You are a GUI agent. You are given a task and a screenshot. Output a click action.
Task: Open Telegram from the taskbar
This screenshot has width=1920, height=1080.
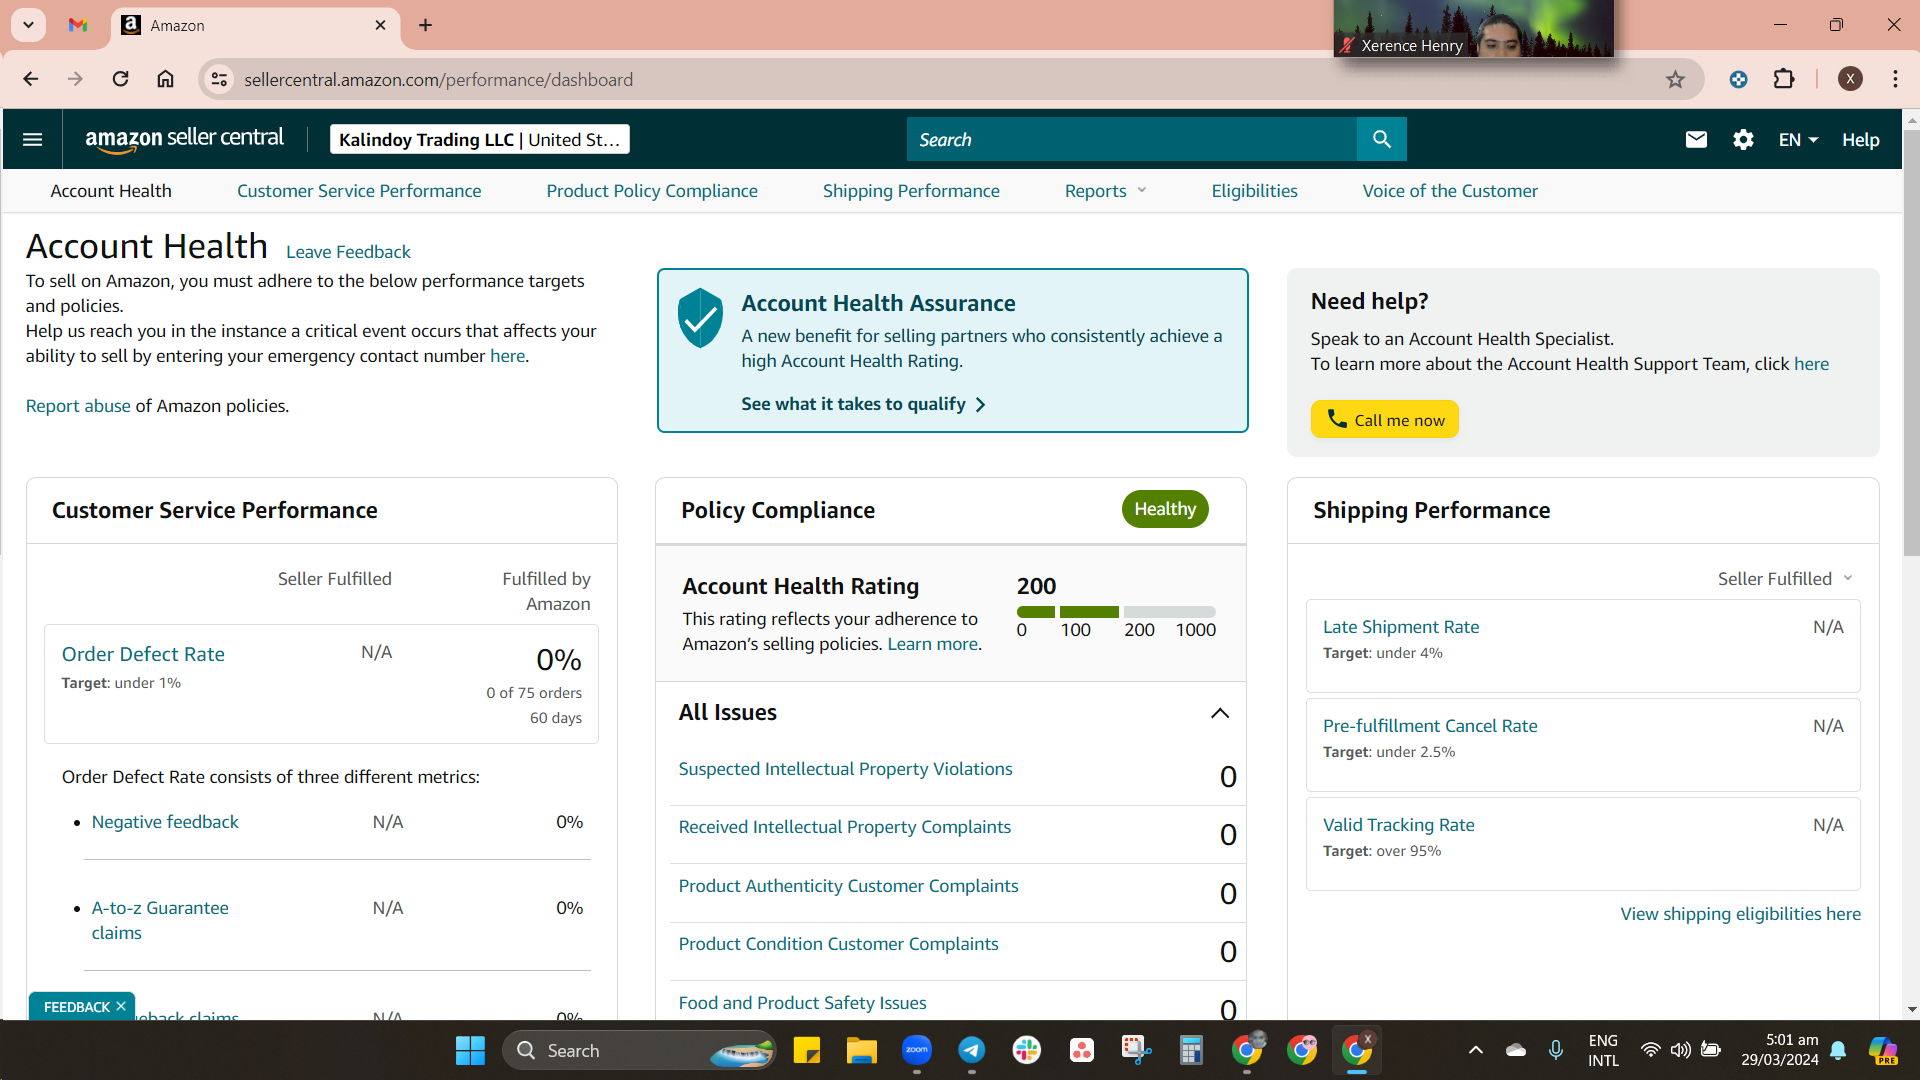coord(971,1050)
